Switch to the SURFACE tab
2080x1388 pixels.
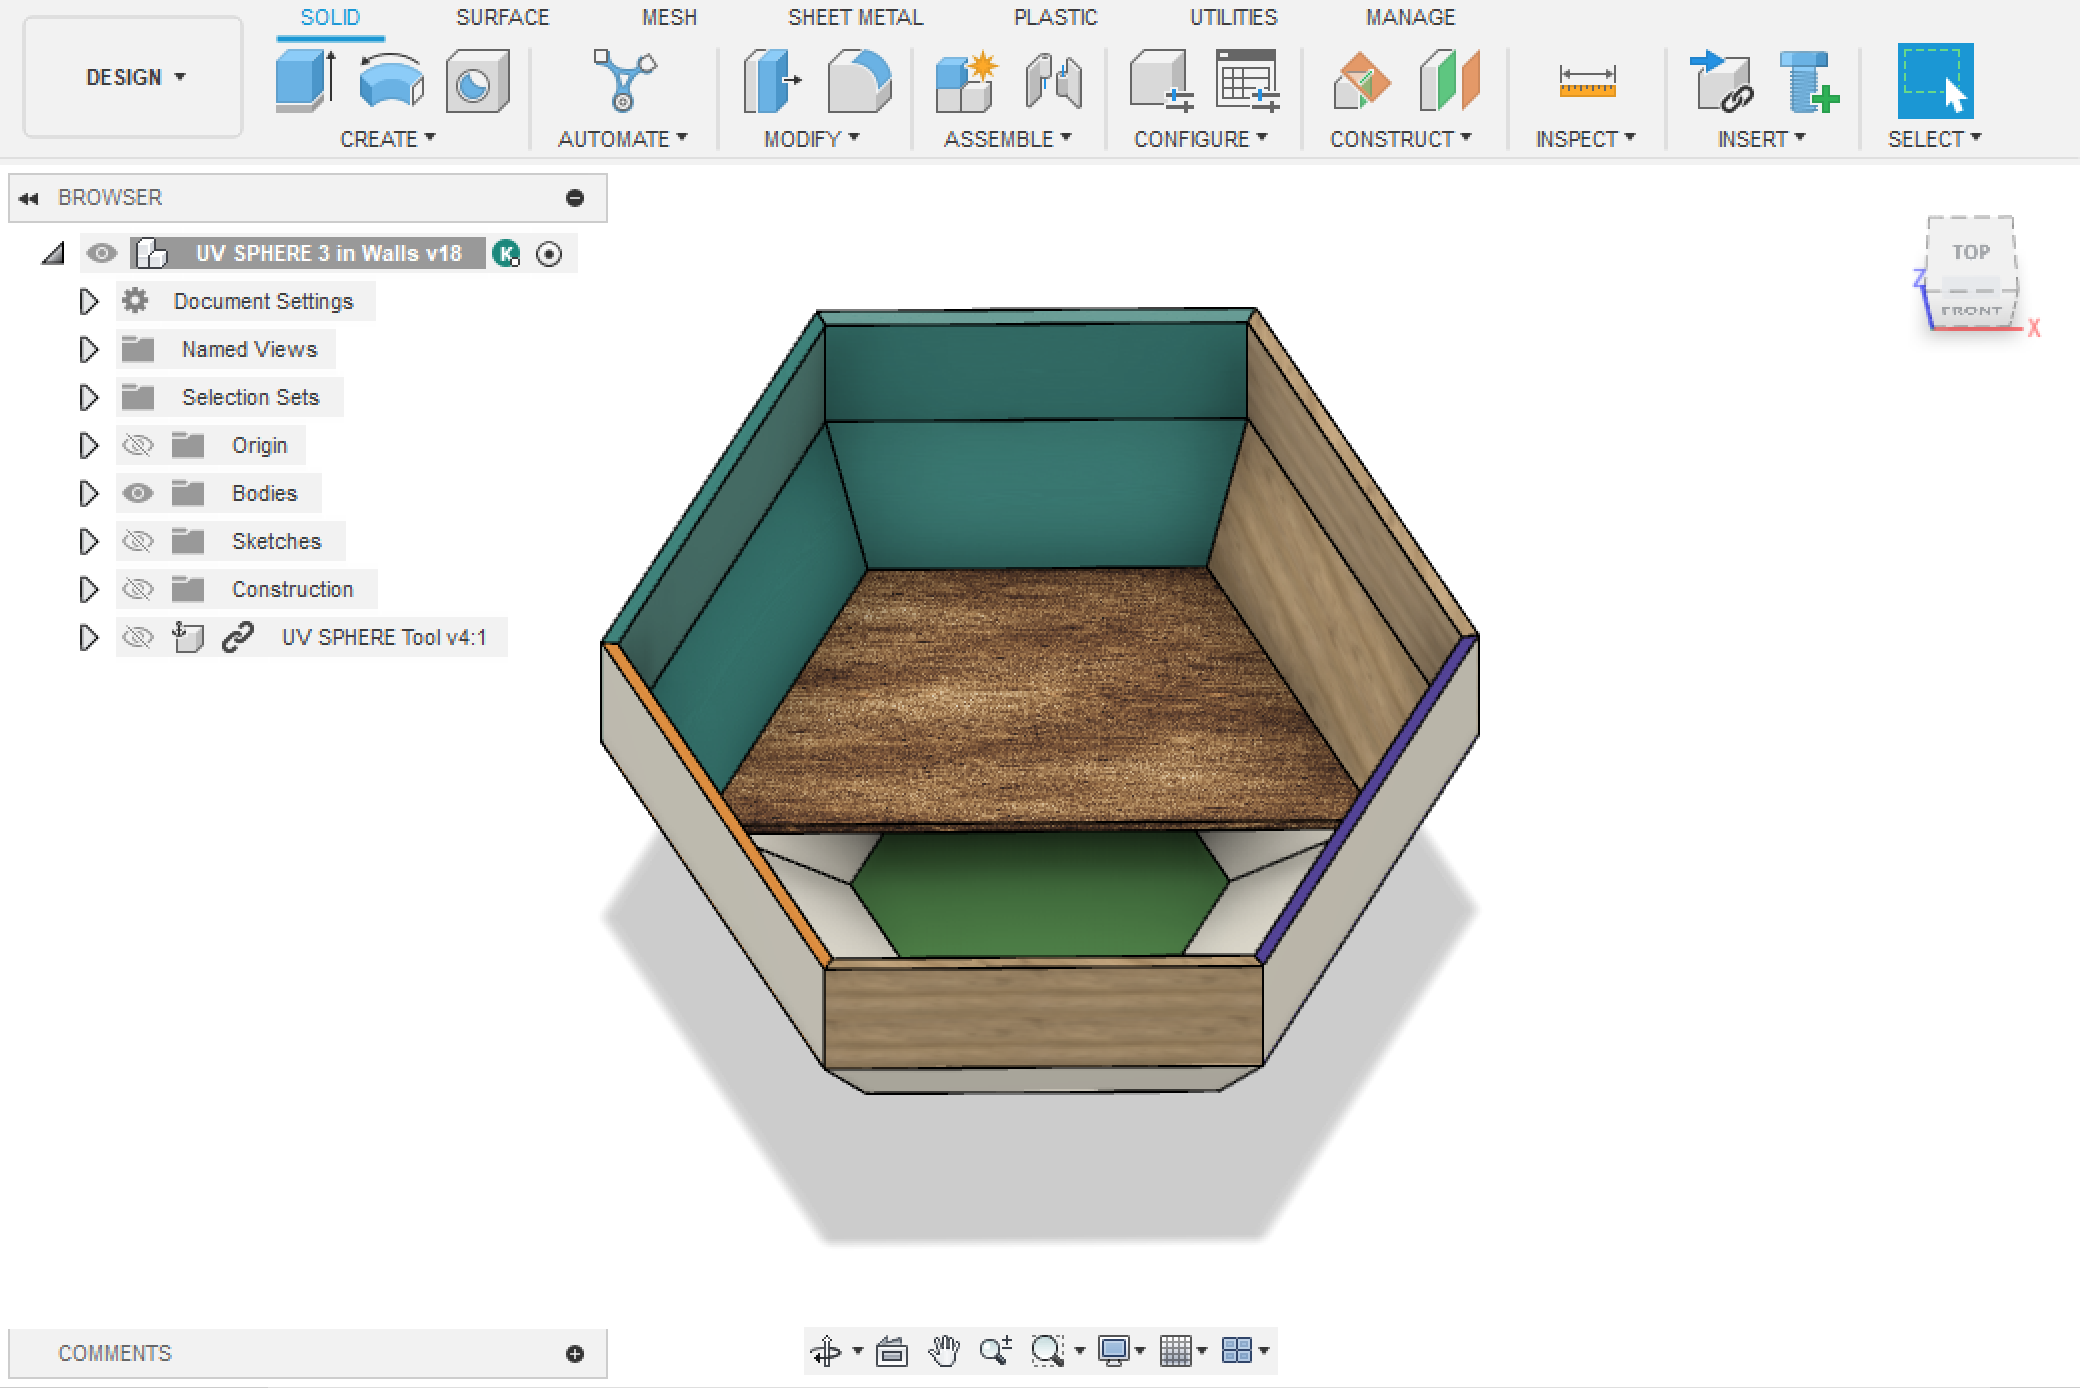click(x=502, y=17)
